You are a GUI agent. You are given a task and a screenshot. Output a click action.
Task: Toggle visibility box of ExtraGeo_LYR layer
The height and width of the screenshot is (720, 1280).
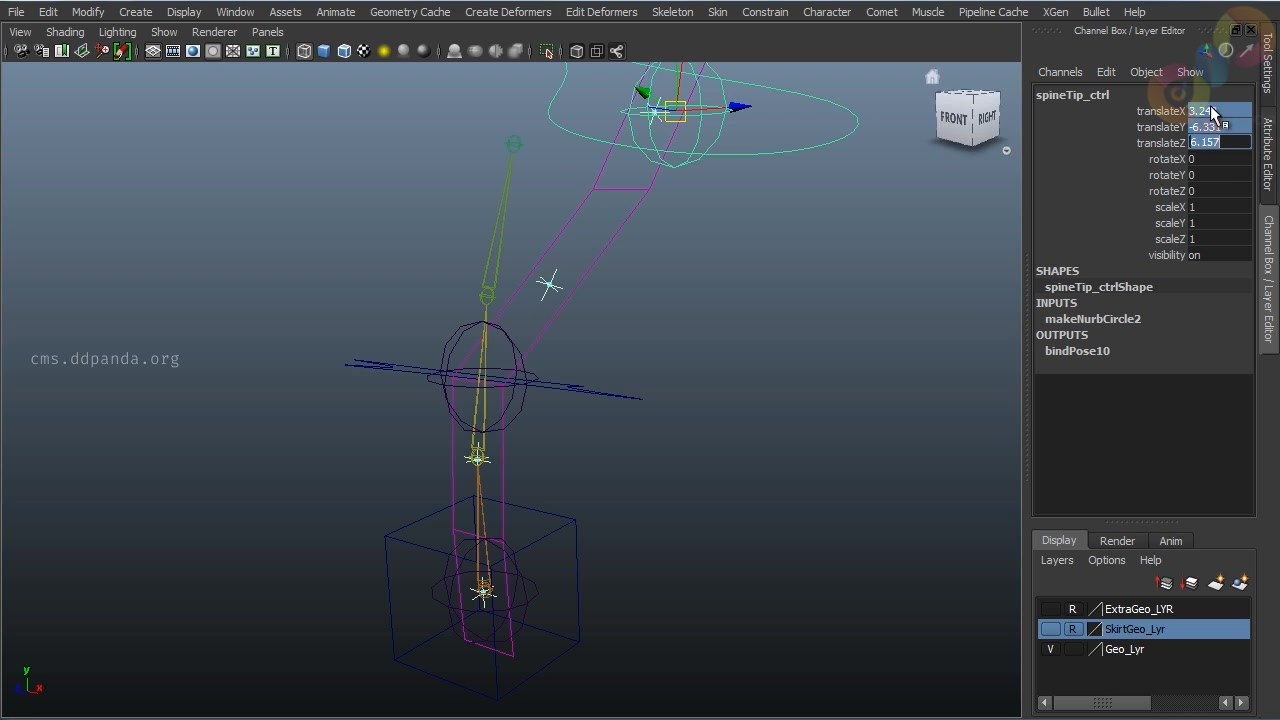point(1050,609)
